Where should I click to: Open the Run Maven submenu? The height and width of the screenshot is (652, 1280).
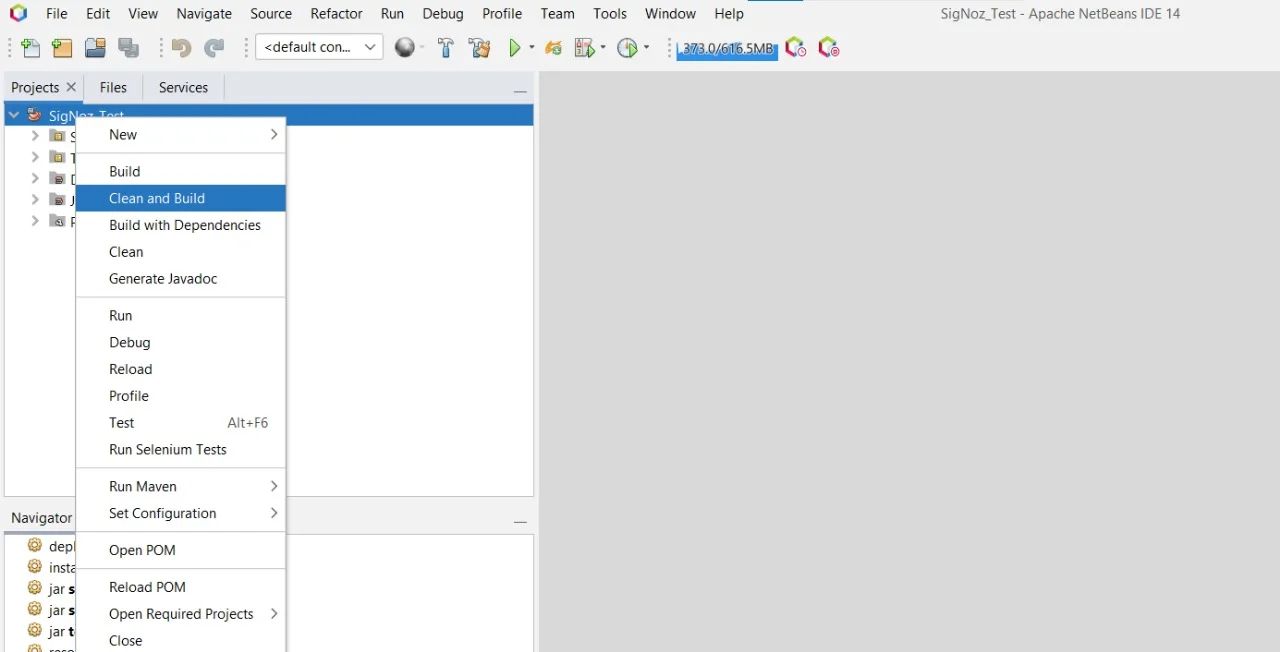tap(181, 486)
